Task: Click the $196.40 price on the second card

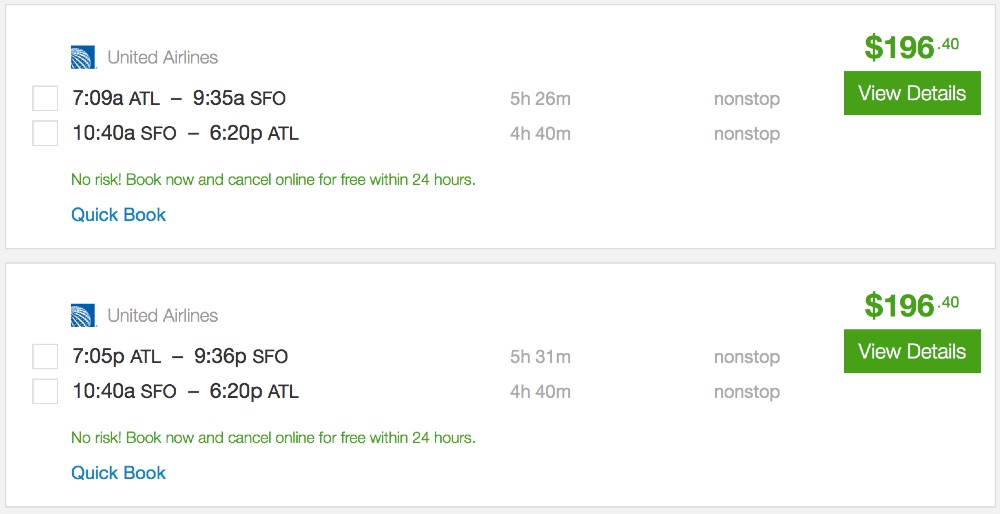Action: [911, 304]
